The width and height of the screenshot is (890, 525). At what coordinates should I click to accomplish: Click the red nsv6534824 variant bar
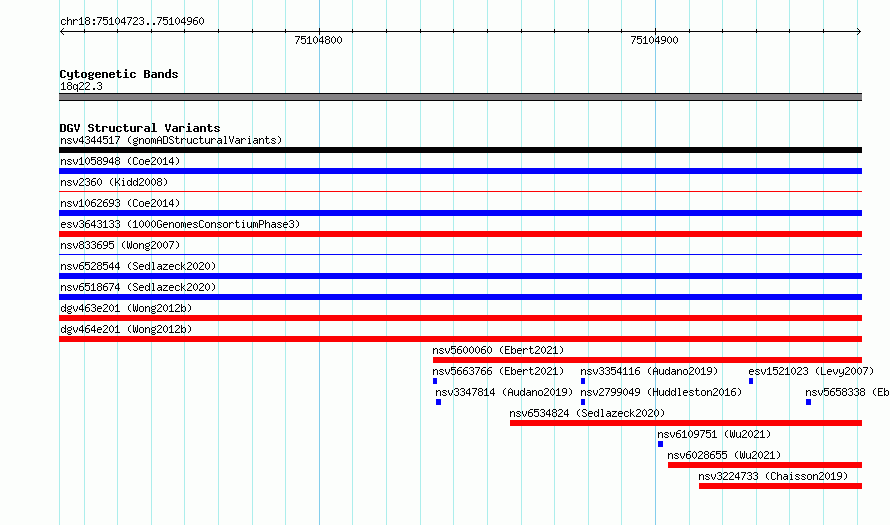tap(686, 423)
